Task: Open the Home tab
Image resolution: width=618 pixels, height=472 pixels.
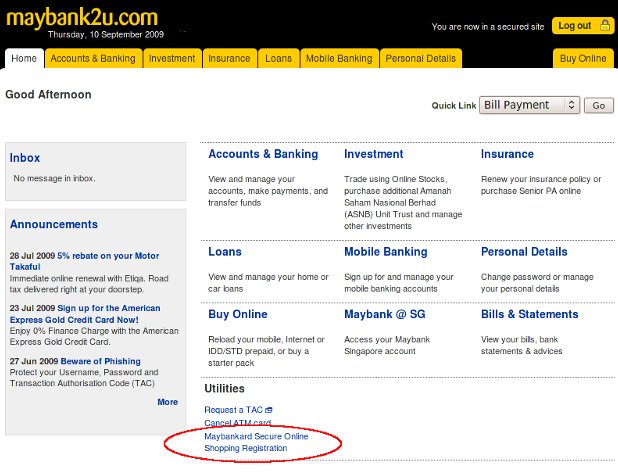Action: pos(24,58)
